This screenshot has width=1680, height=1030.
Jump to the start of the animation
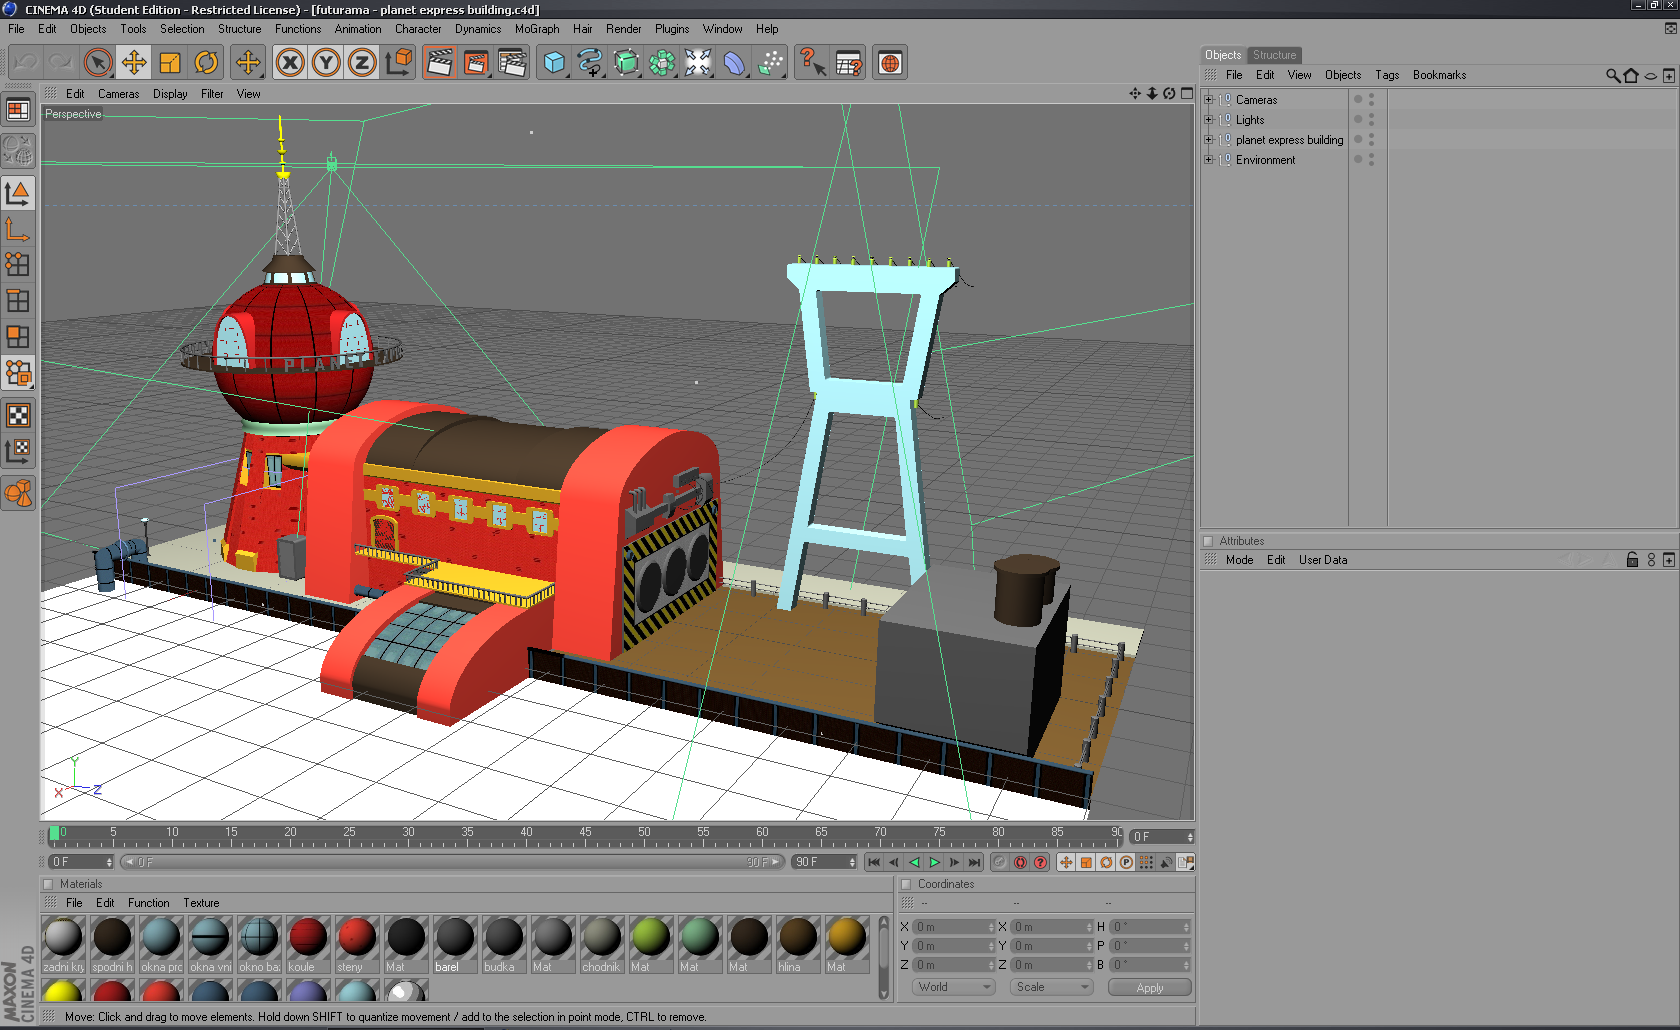pos(874,862)
